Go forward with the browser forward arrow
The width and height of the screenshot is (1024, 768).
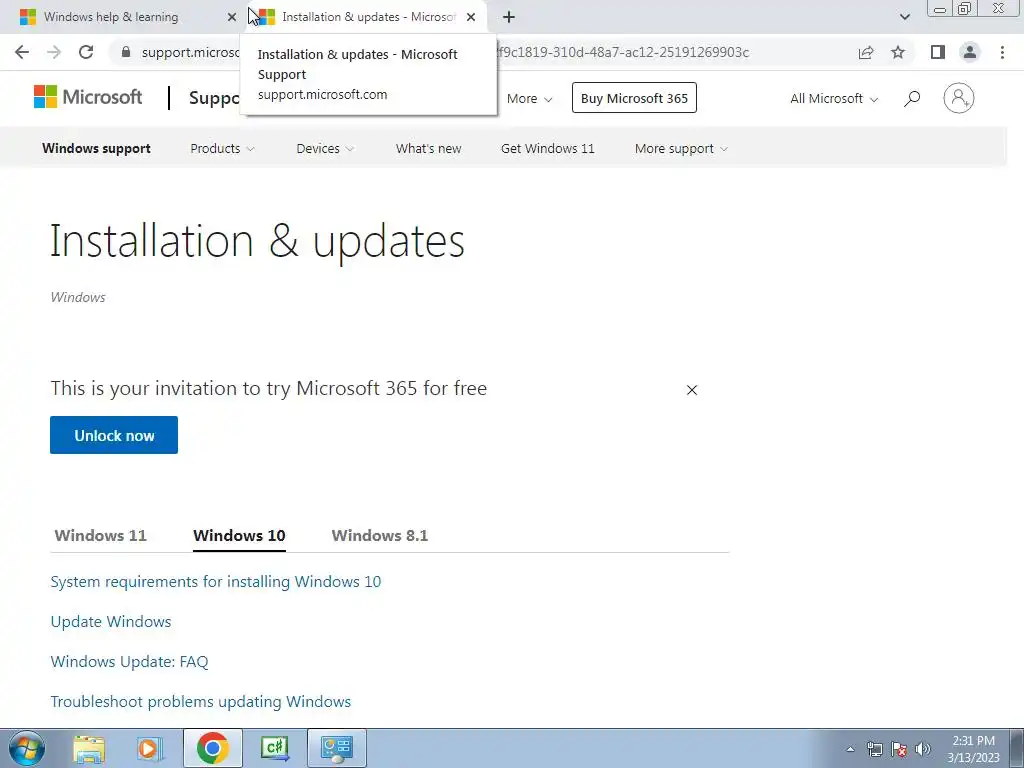tap(54, 52)
